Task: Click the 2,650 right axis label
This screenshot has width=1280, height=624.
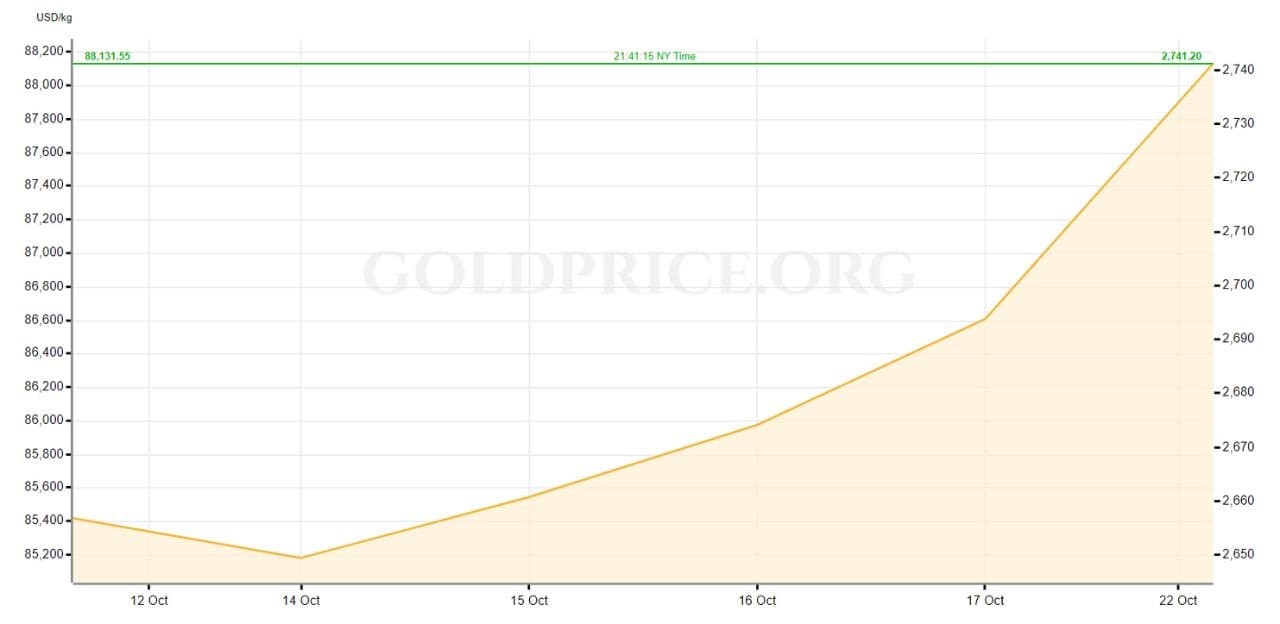Action: click(1238, 554)
